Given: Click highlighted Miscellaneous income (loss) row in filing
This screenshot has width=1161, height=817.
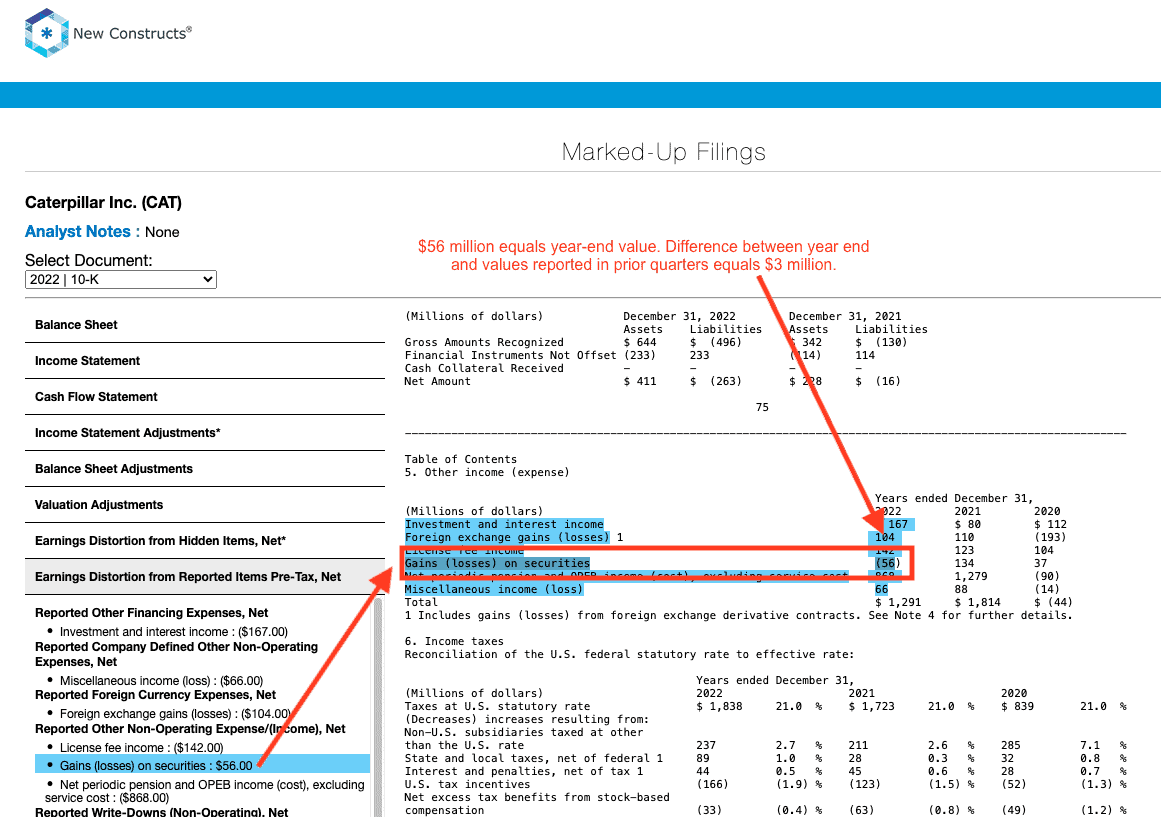Looking at the screenshot, I should click(x=494, y=590).
